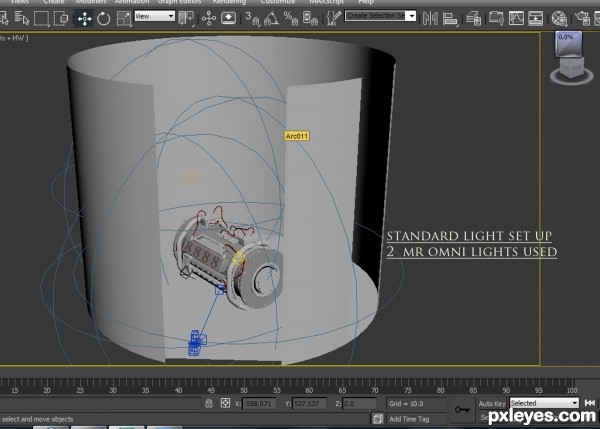
Task: Open the Layer Manager
Action: 474,18
